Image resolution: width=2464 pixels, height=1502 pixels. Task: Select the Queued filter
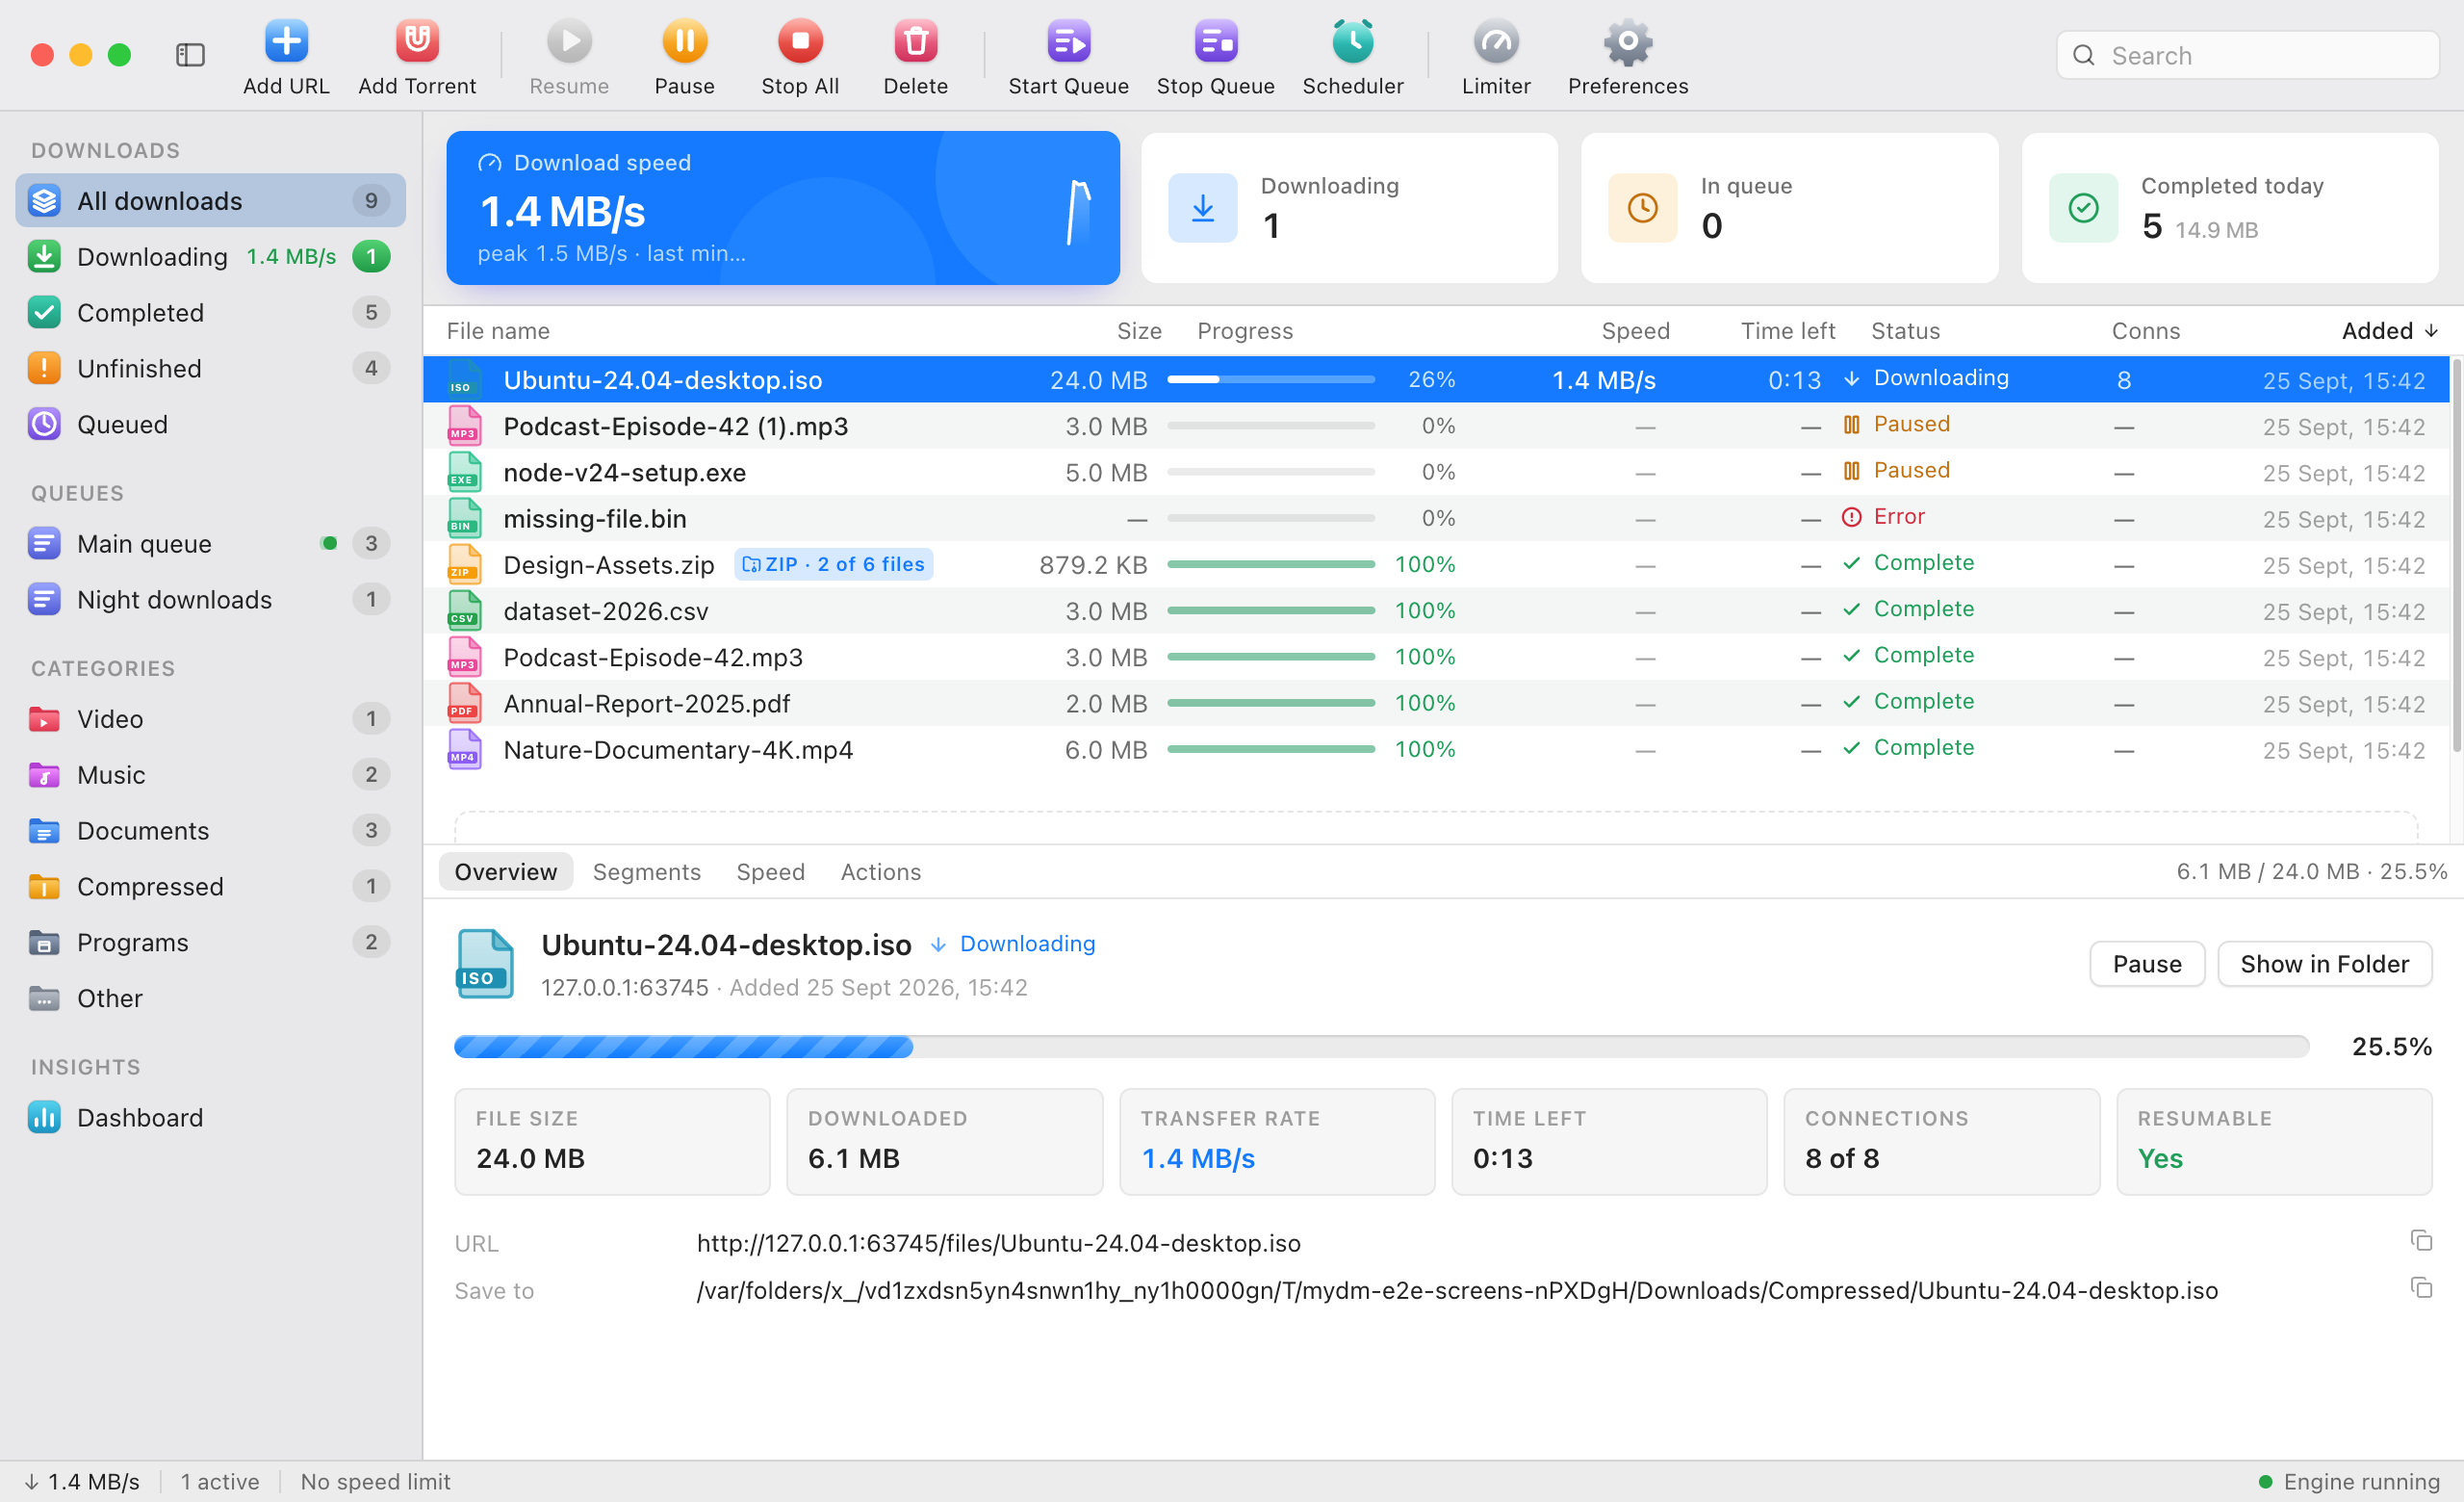[x=210, y=425]
